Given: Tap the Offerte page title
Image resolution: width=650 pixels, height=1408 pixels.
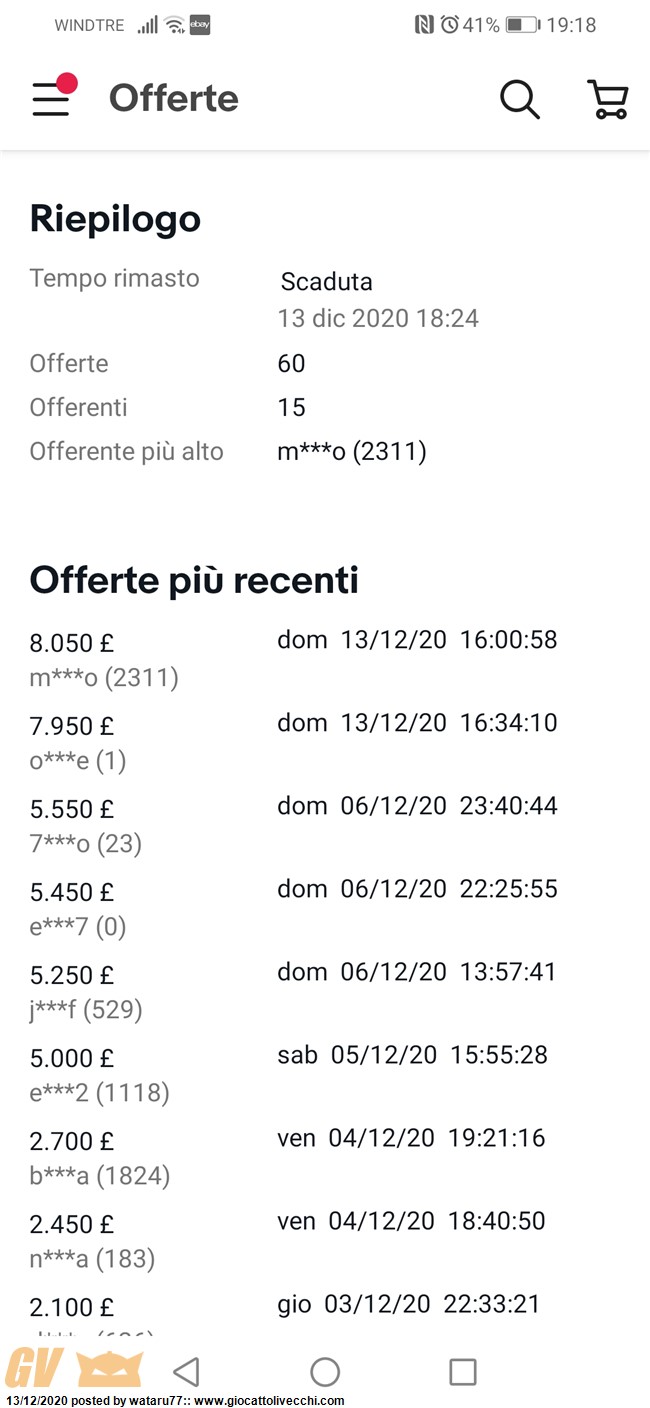Looking at the screenshot, I should pos(174,99).
